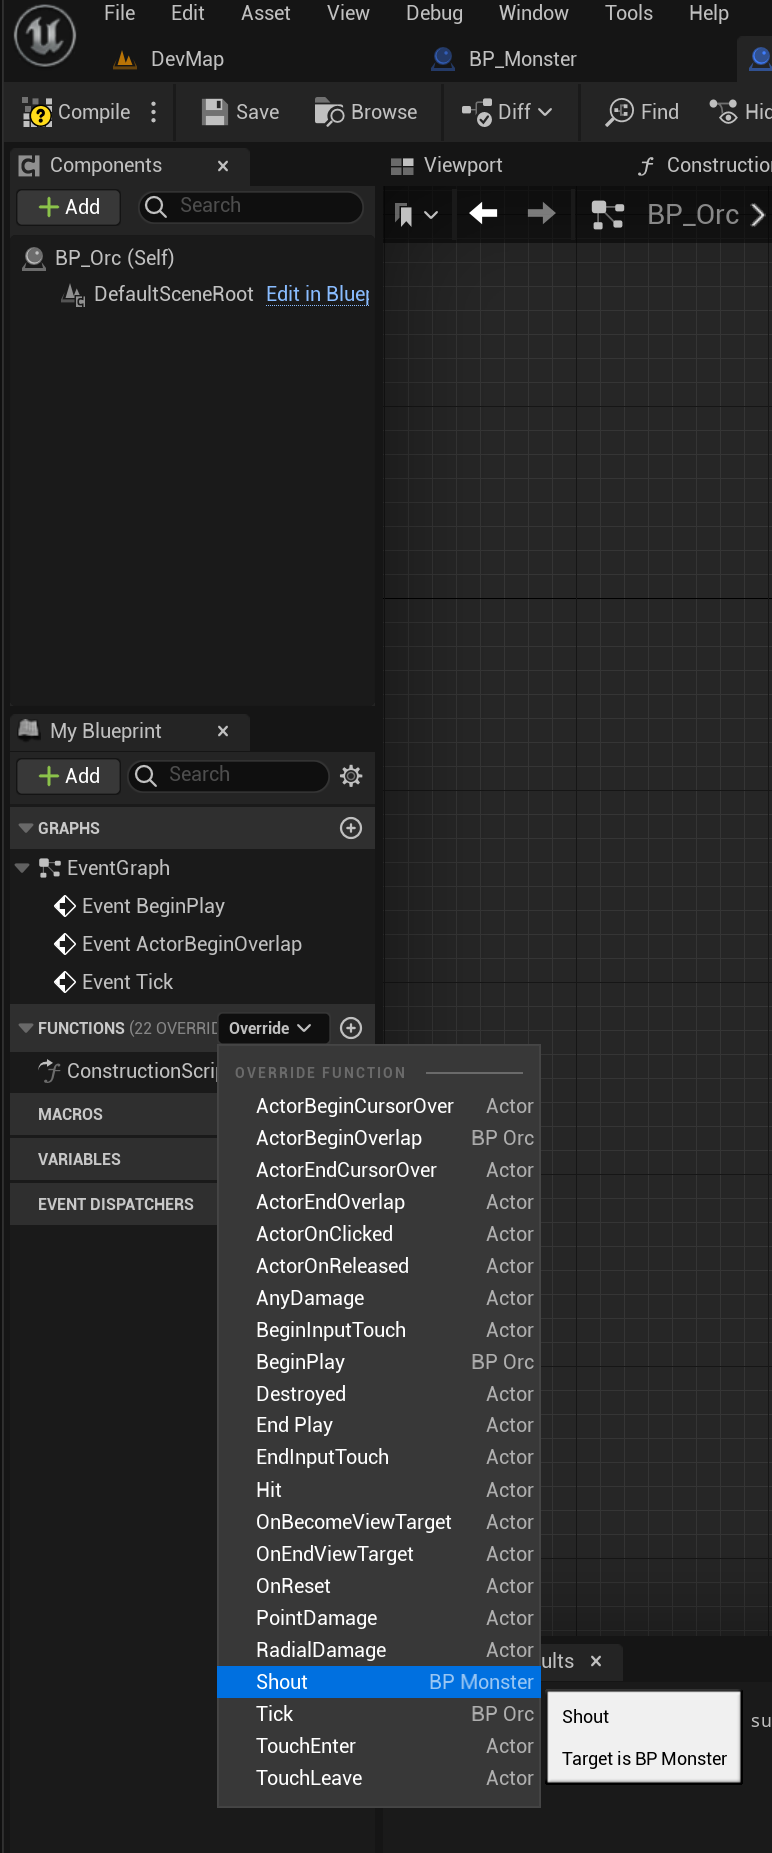Expand the VARIABLES section
Viewport: 772px width, 1853px height.
[x=79, y=1159]
